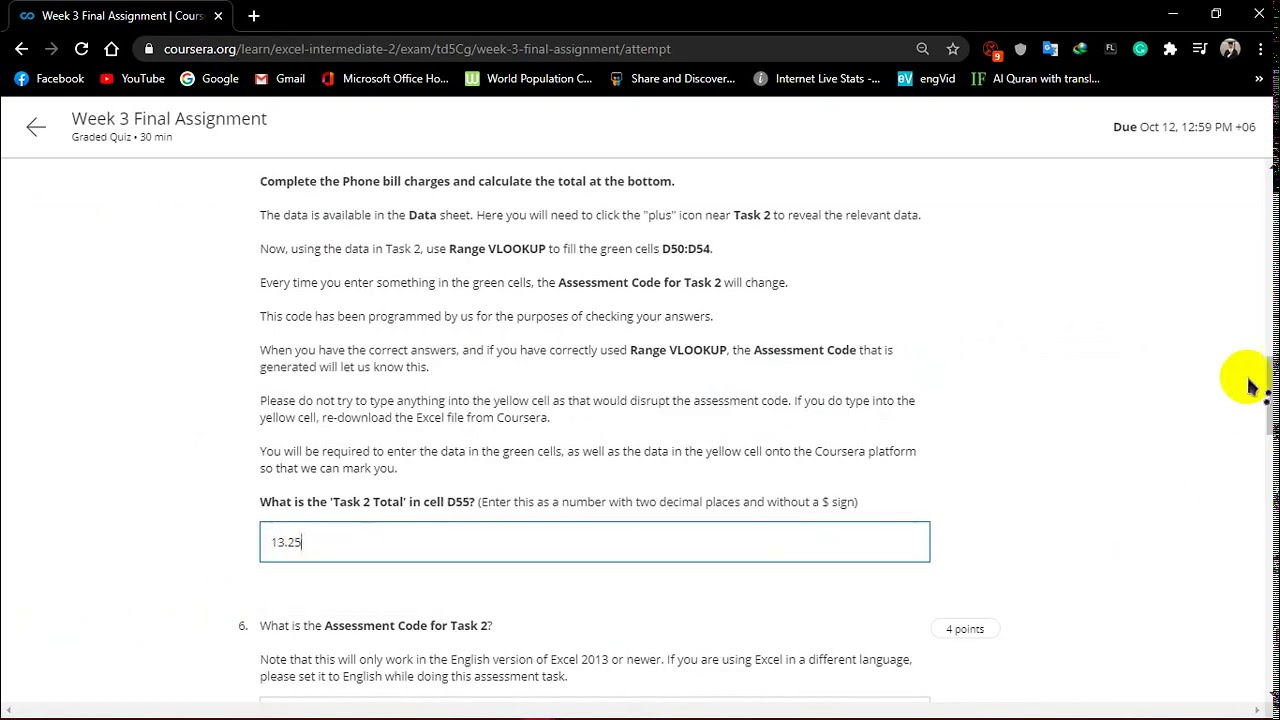Open the Google Translate extension
The height and width of the screenshot is (720, 1280).
[x=1050, y=48]
